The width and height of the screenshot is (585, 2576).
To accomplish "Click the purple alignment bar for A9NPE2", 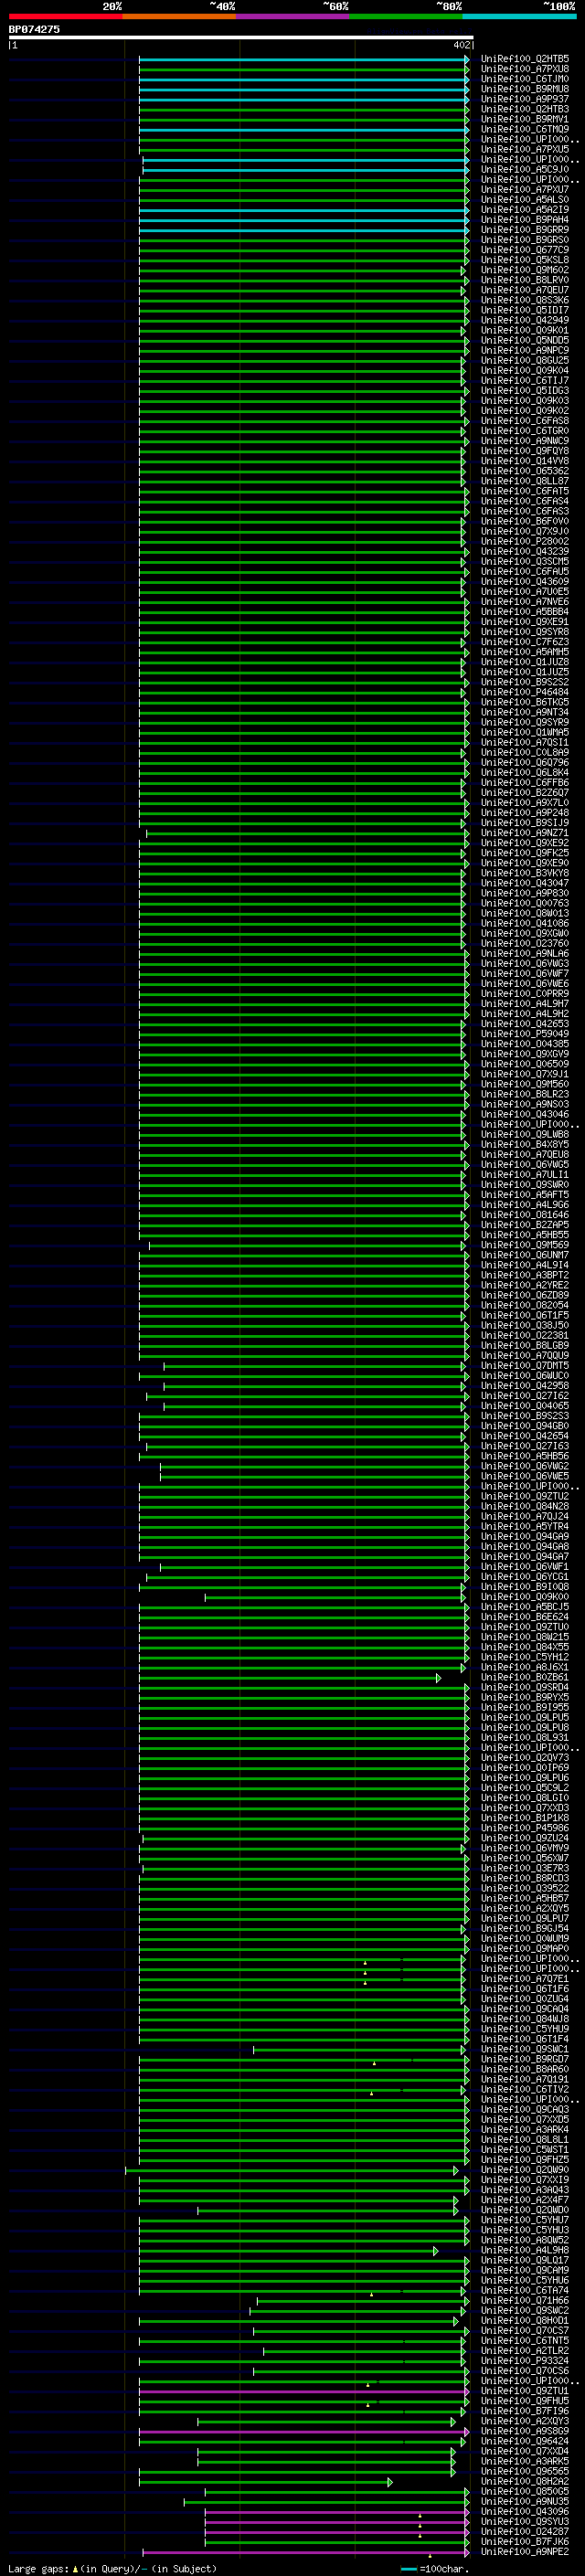I will point(306,2553).
